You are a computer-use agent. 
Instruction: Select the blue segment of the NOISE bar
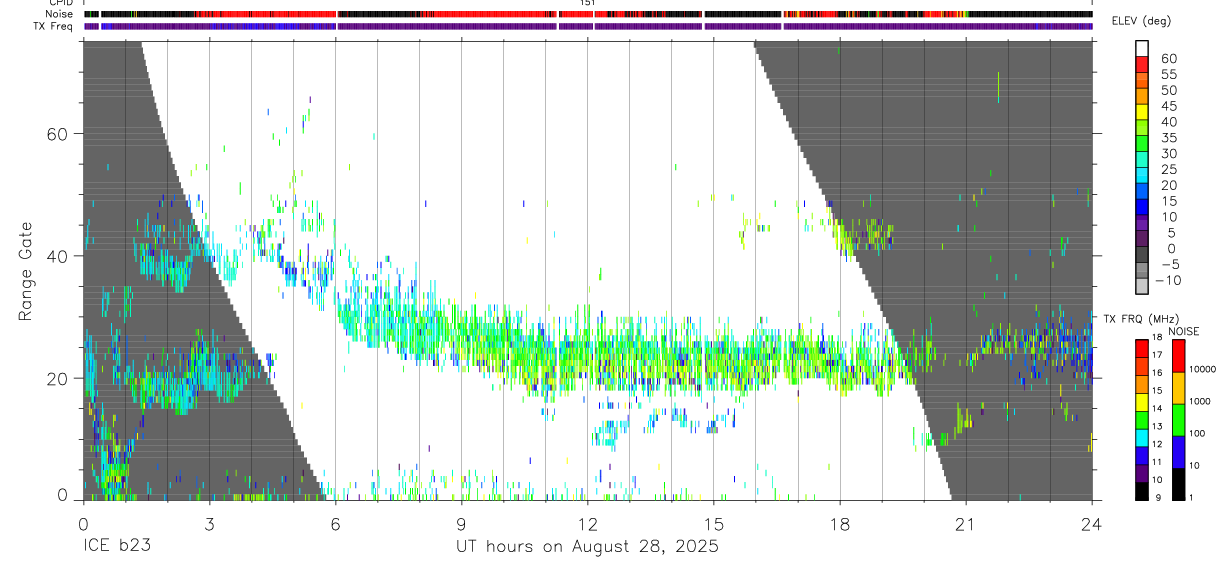click(1179, 452)
